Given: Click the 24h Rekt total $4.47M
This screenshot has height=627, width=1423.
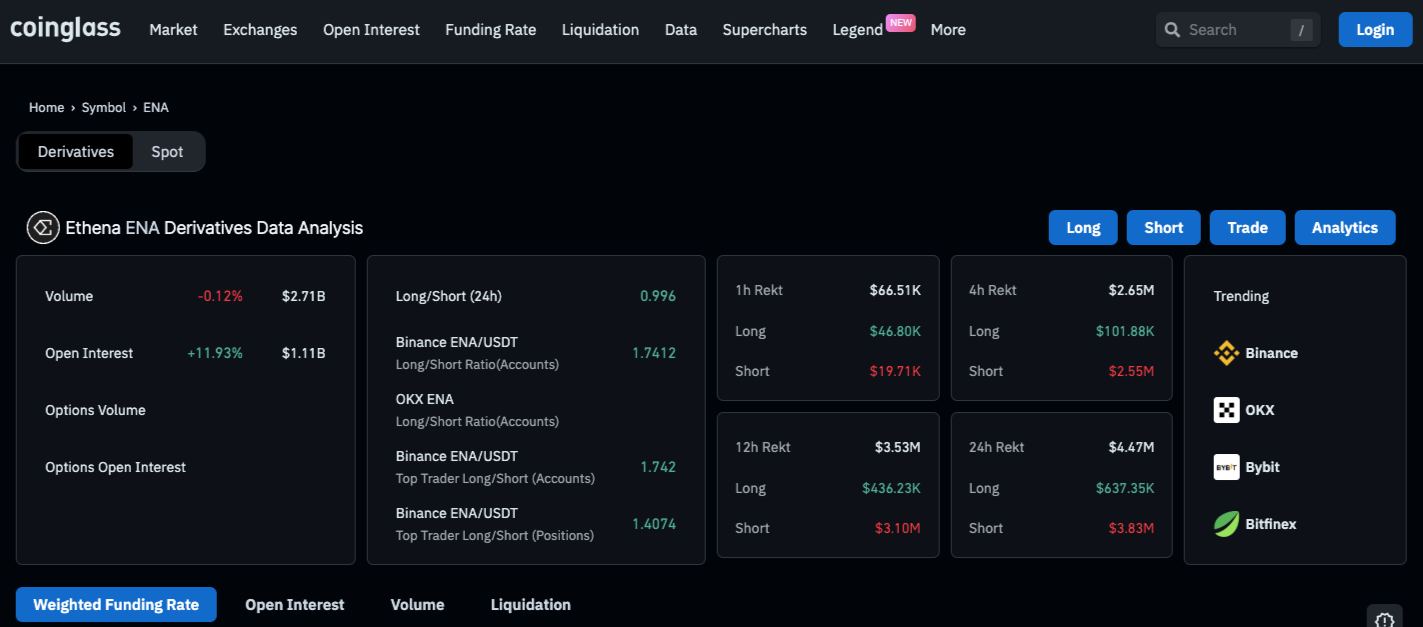Looking at the screenshot, I should pos(1131,447).
